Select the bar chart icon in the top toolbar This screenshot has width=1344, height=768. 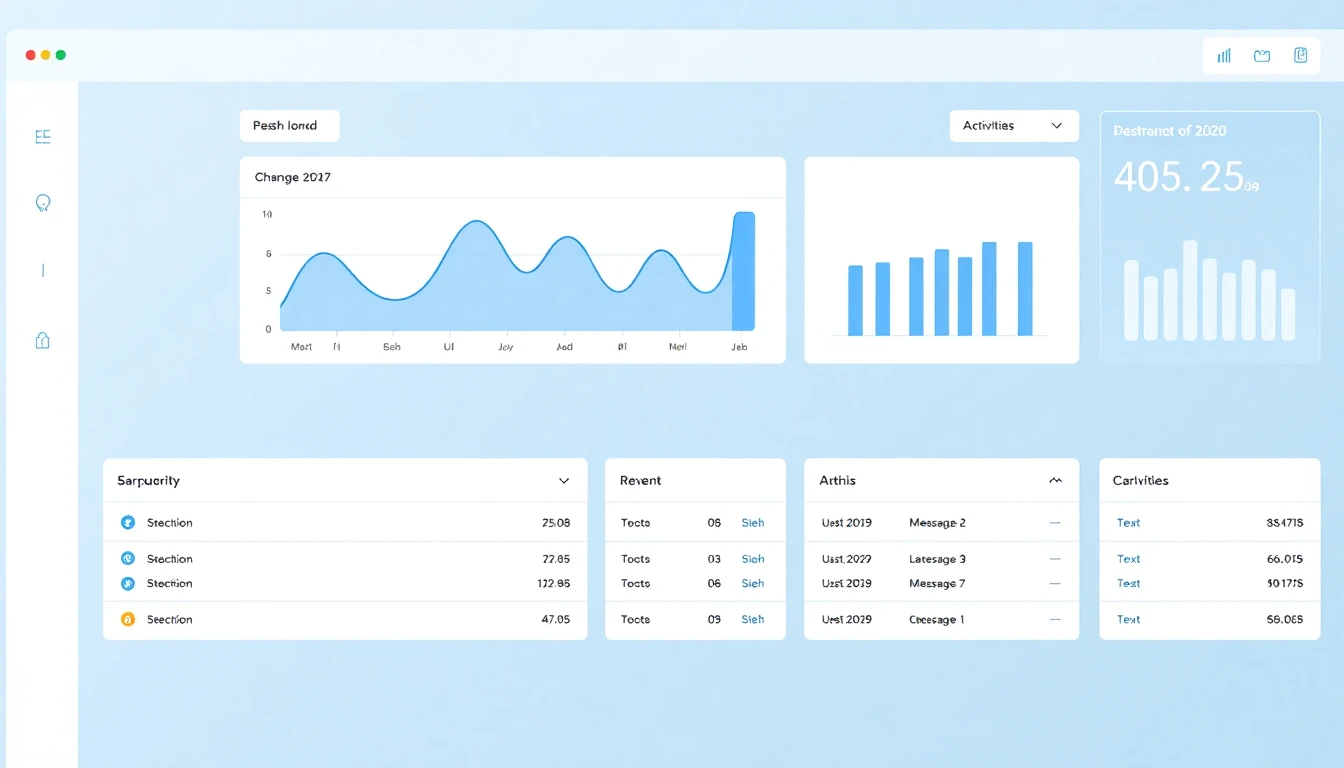click(x=1222, y=55)
